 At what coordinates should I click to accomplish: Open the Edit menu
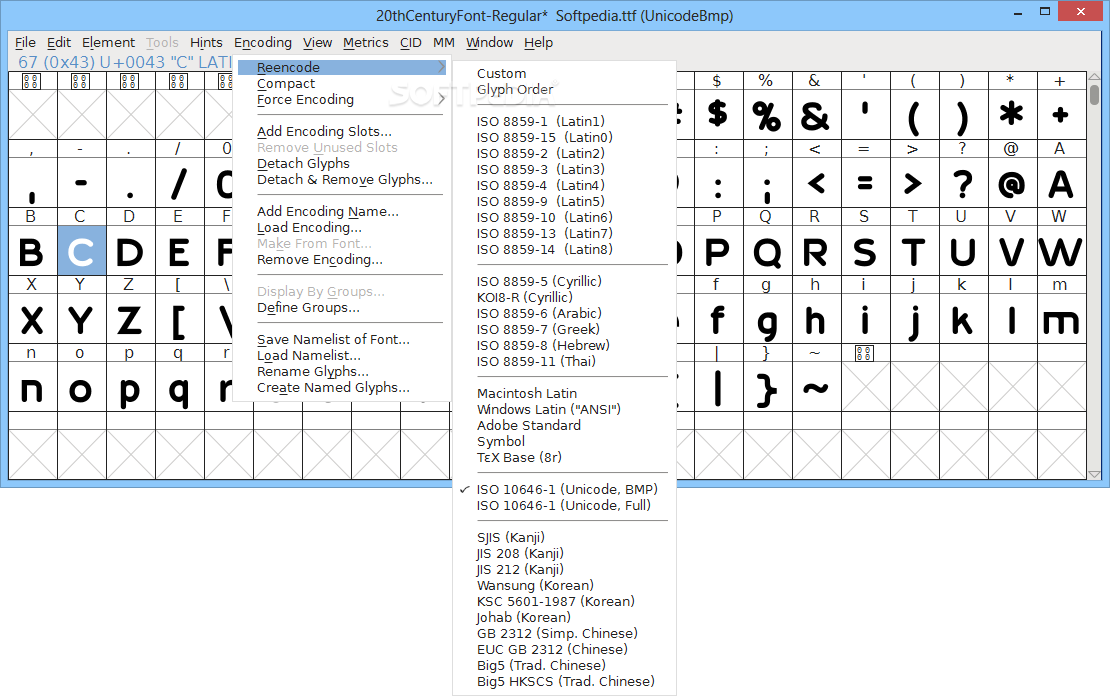click(59, 42)
